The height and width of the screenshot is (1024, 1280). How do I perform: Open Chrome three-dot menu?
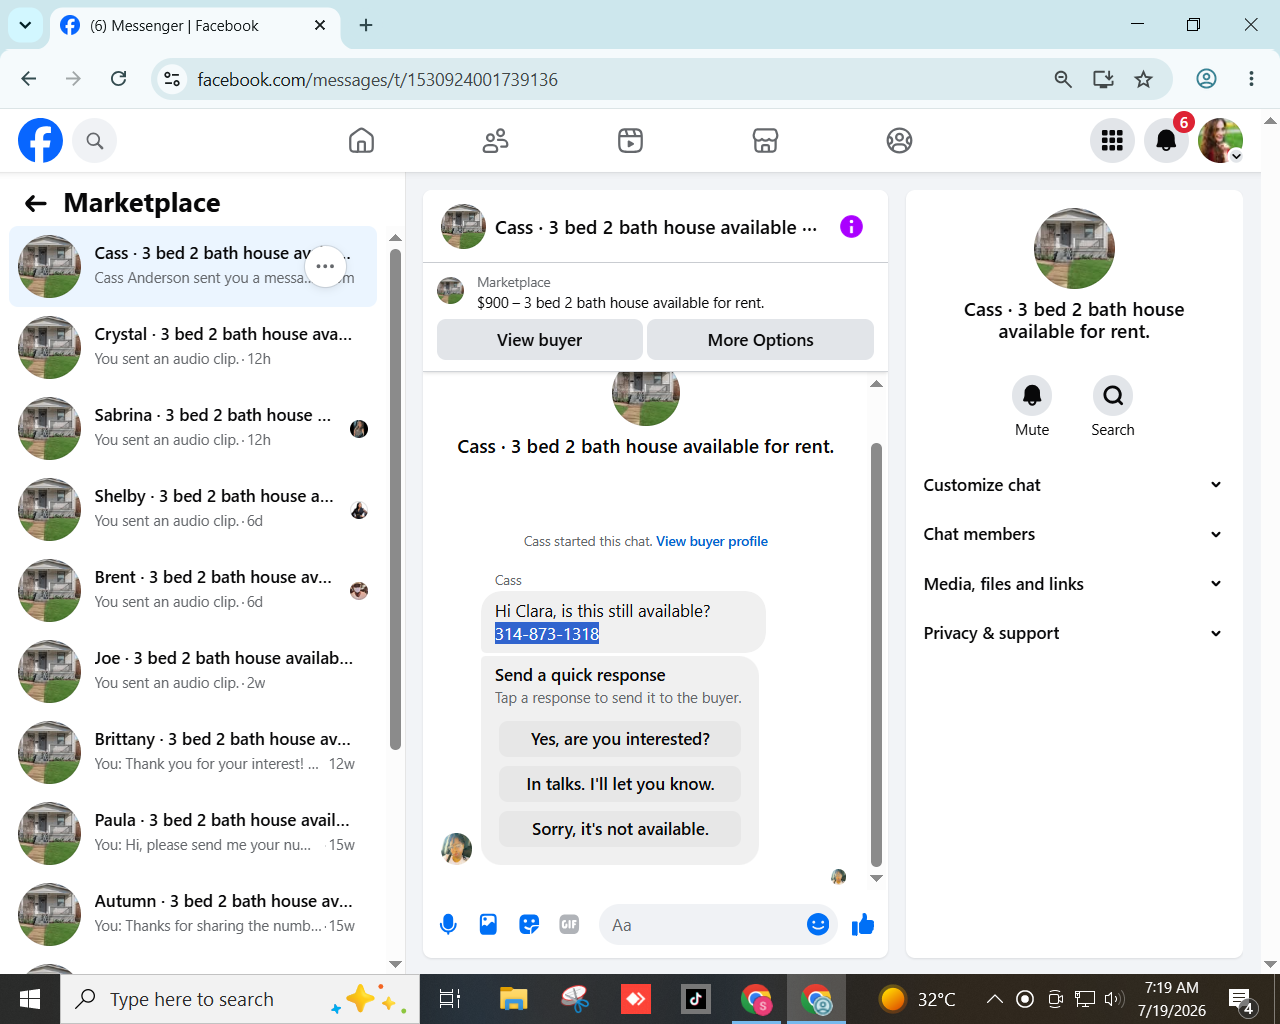pos(1251,79)
